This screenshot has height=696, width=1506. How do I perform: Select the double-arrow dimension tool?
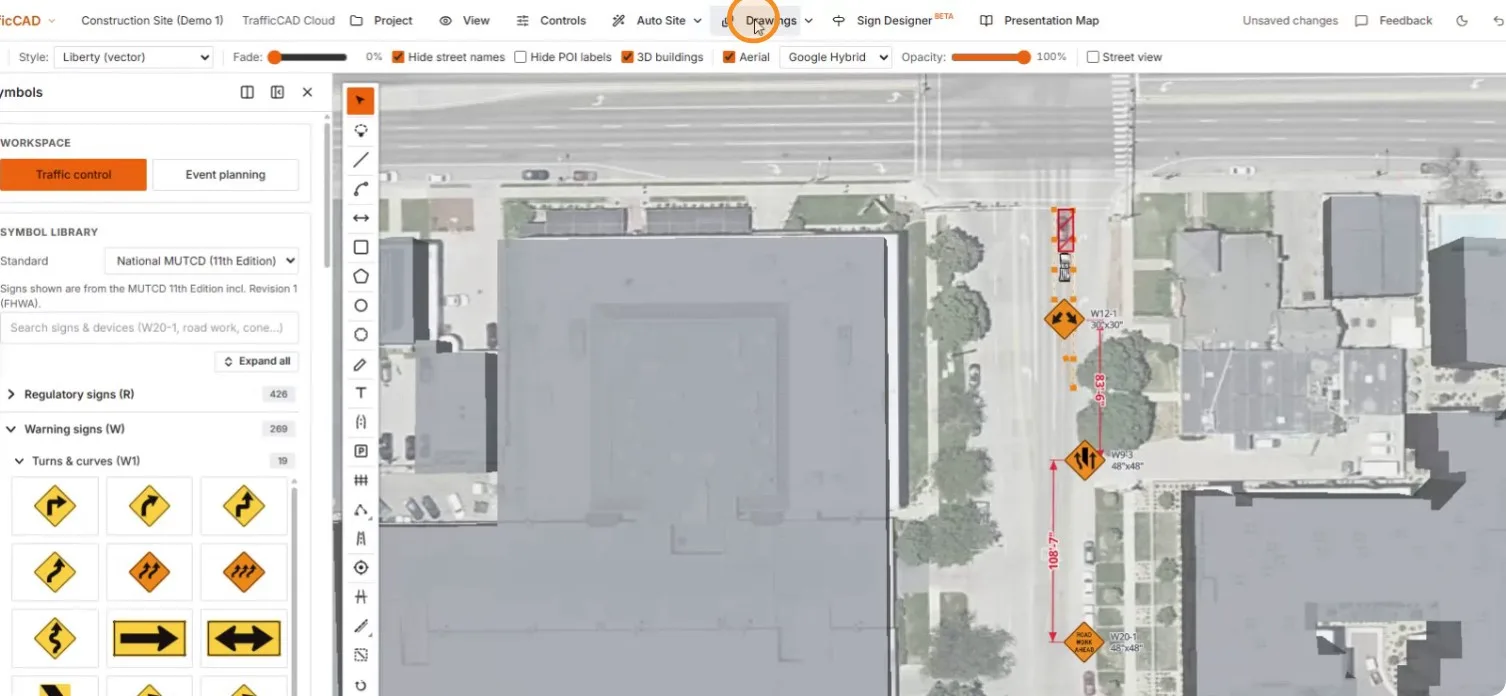361,218
